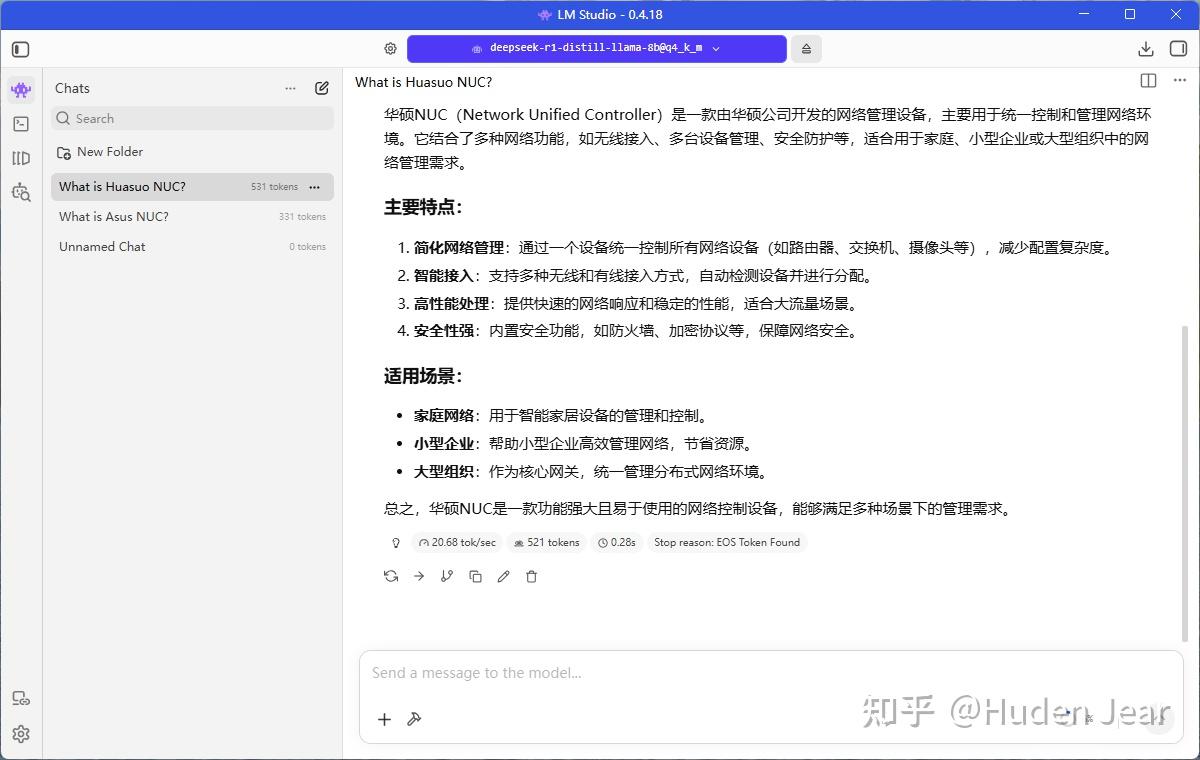Open the My Models library icon
1200x760 pixels.
coord(21,158)
